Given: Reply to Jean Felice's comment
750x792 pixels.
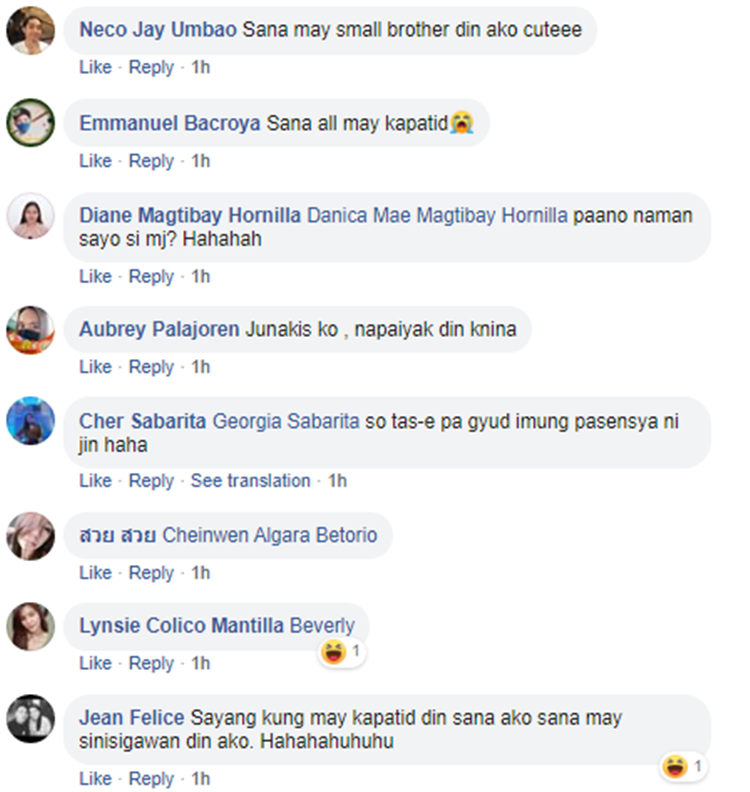Looking at the screenshot, I should [151, 779].
